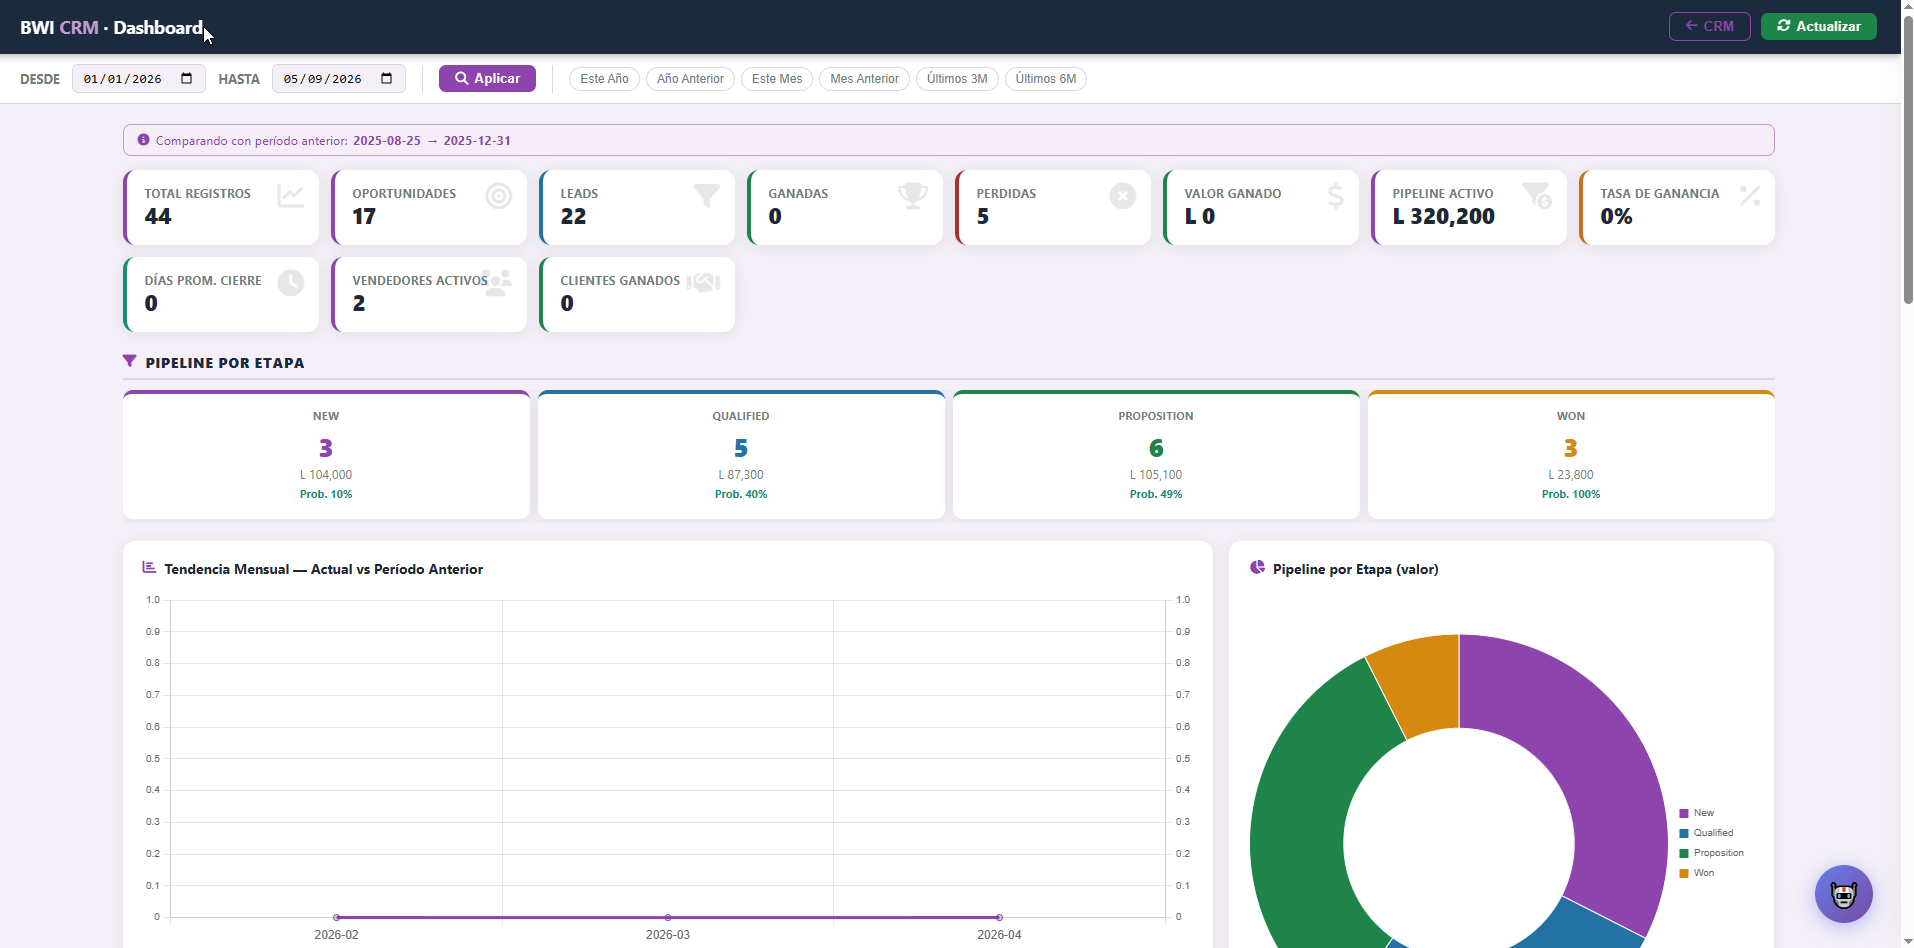Screen dimensions: 1914x948
Task: Open the Qualified stage pipeline card
Action: (x=741, y=455)
